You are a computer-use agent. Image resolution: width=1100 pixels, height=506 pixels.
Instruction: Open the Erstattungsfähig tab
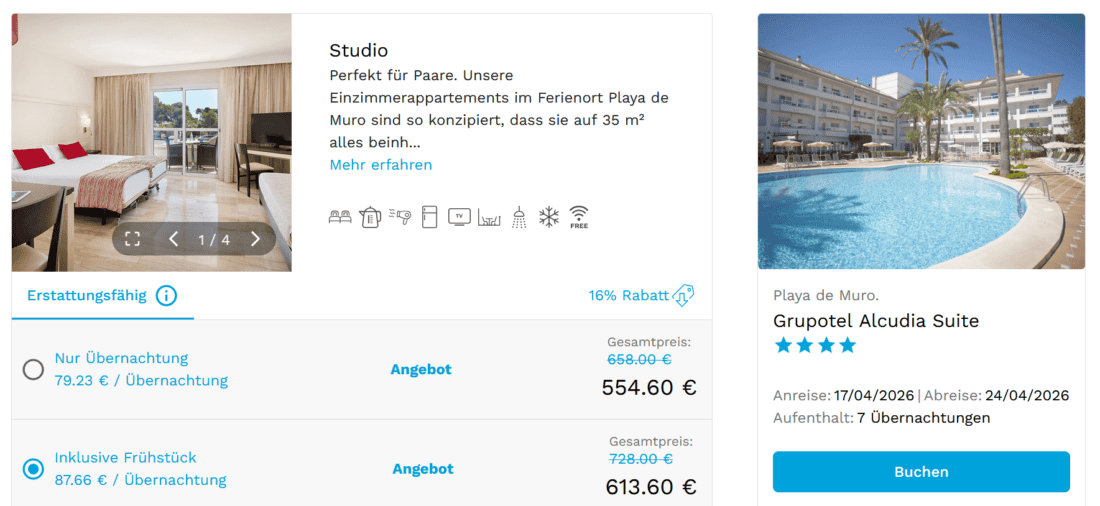87,296
